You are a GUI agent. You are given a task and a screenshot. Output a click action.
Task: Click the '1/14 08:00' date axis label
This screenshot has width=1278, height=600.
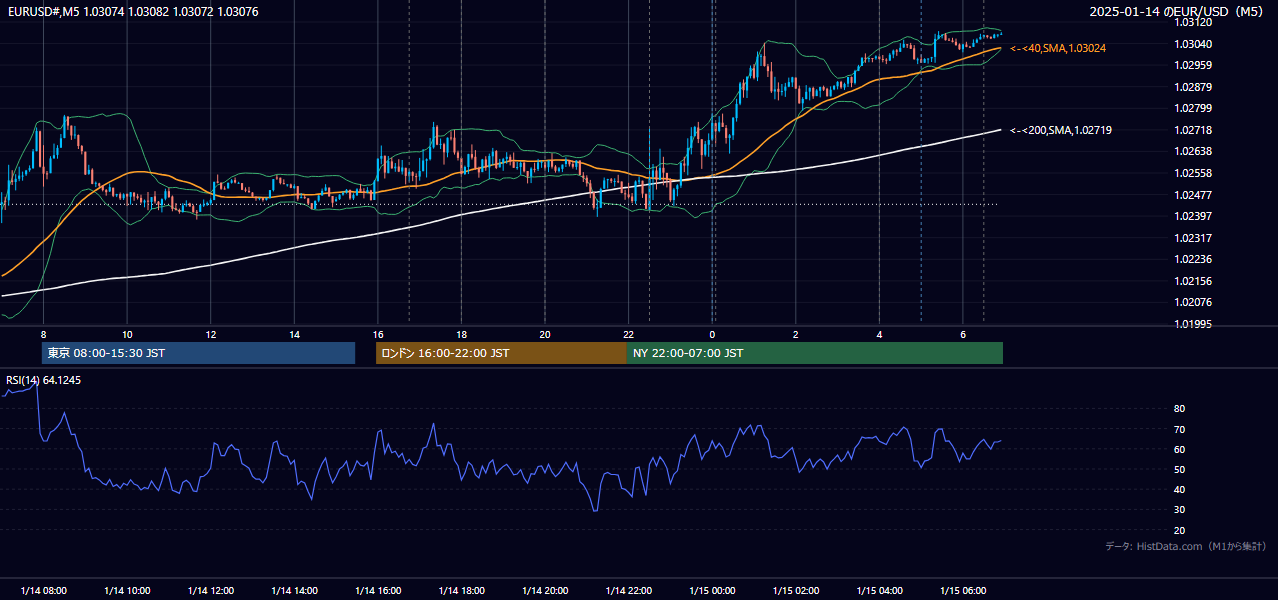[43, 591]
